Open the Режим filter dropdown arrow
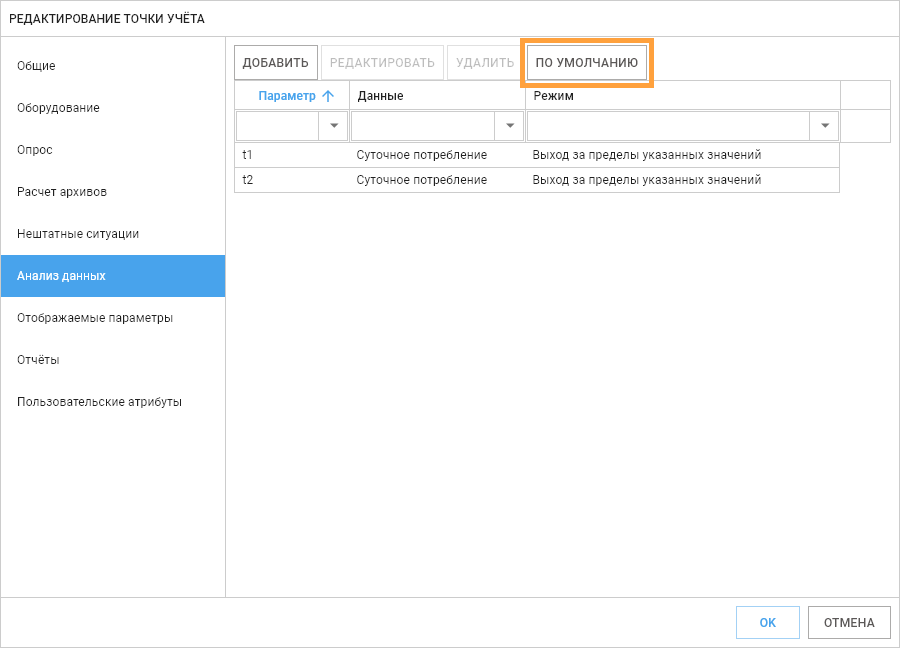 (825, 126)
